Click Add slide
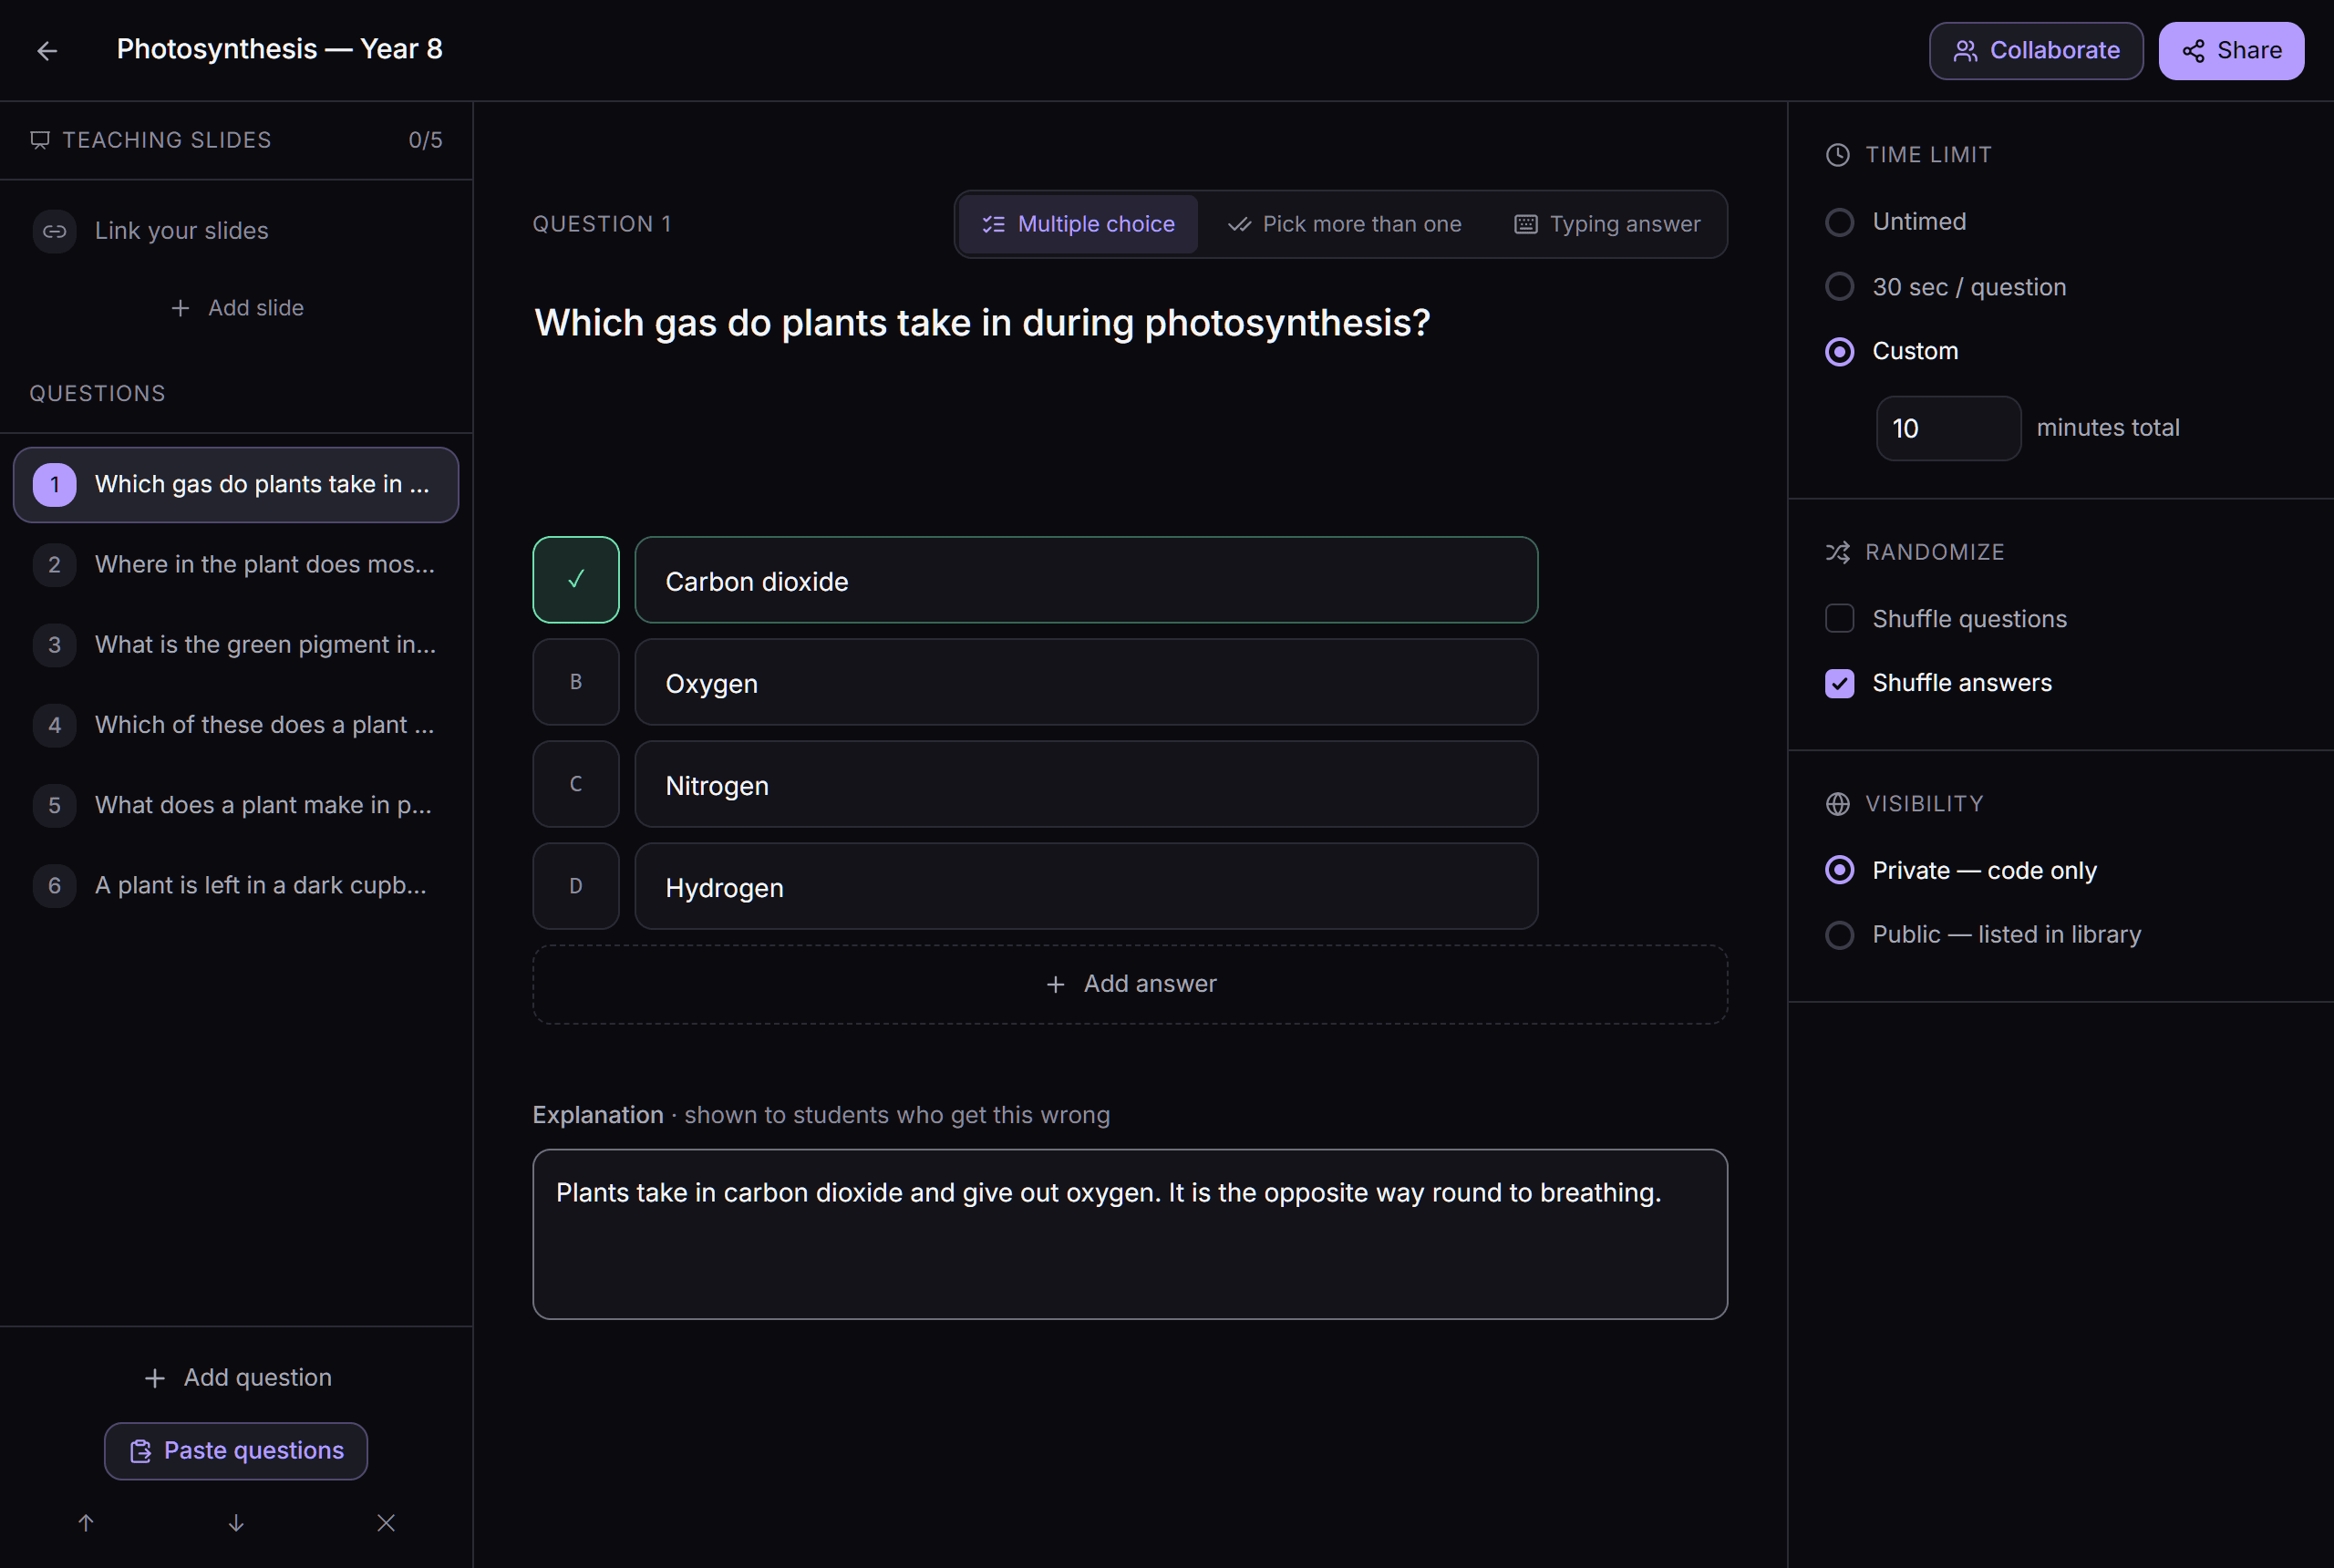The image size is (2334, 1568). pyautogui.click(x=236, y=308)
